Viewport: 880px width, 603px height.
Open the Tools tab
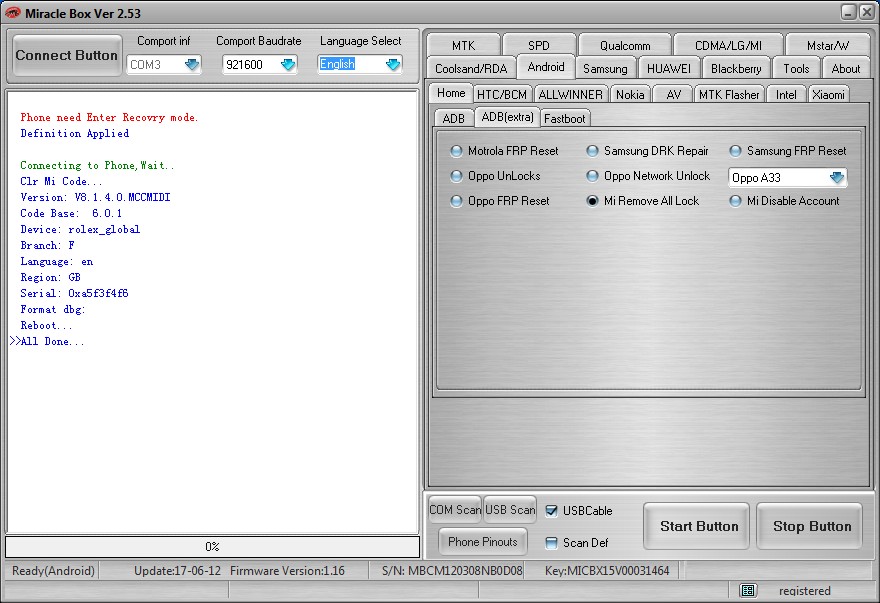[x=796, y=68]
